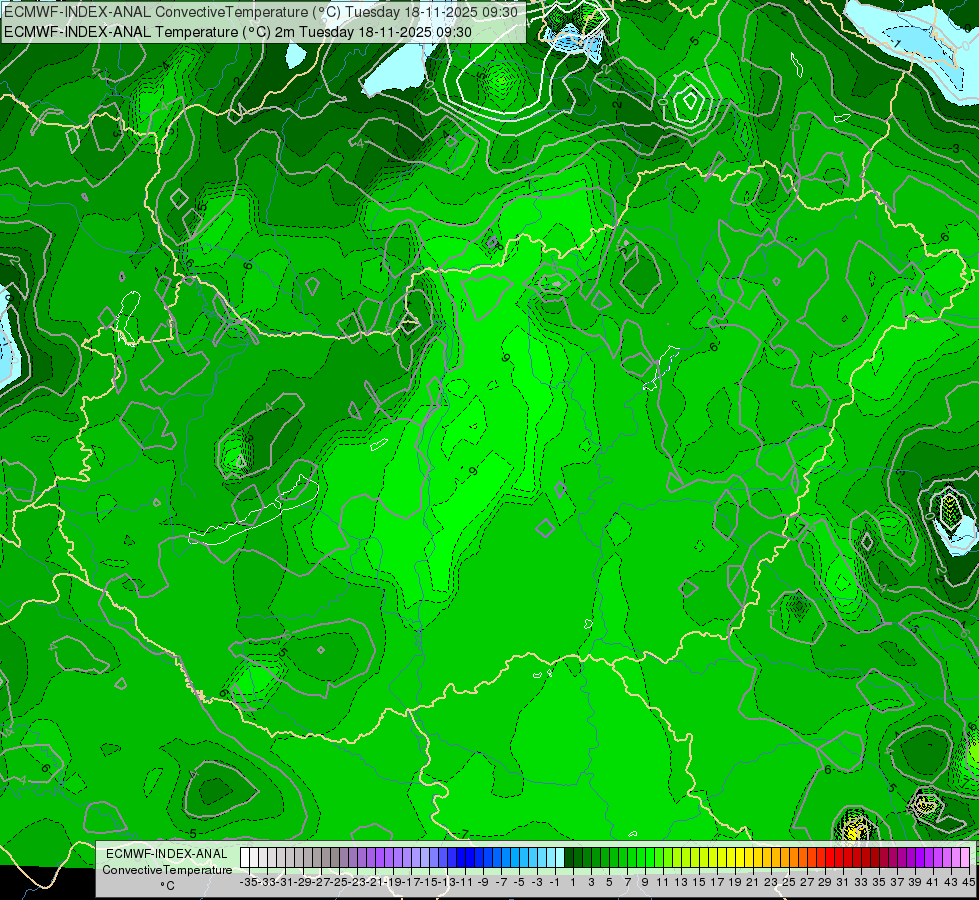Click the legend word ConvectiveTemperature

click(167, 870)
